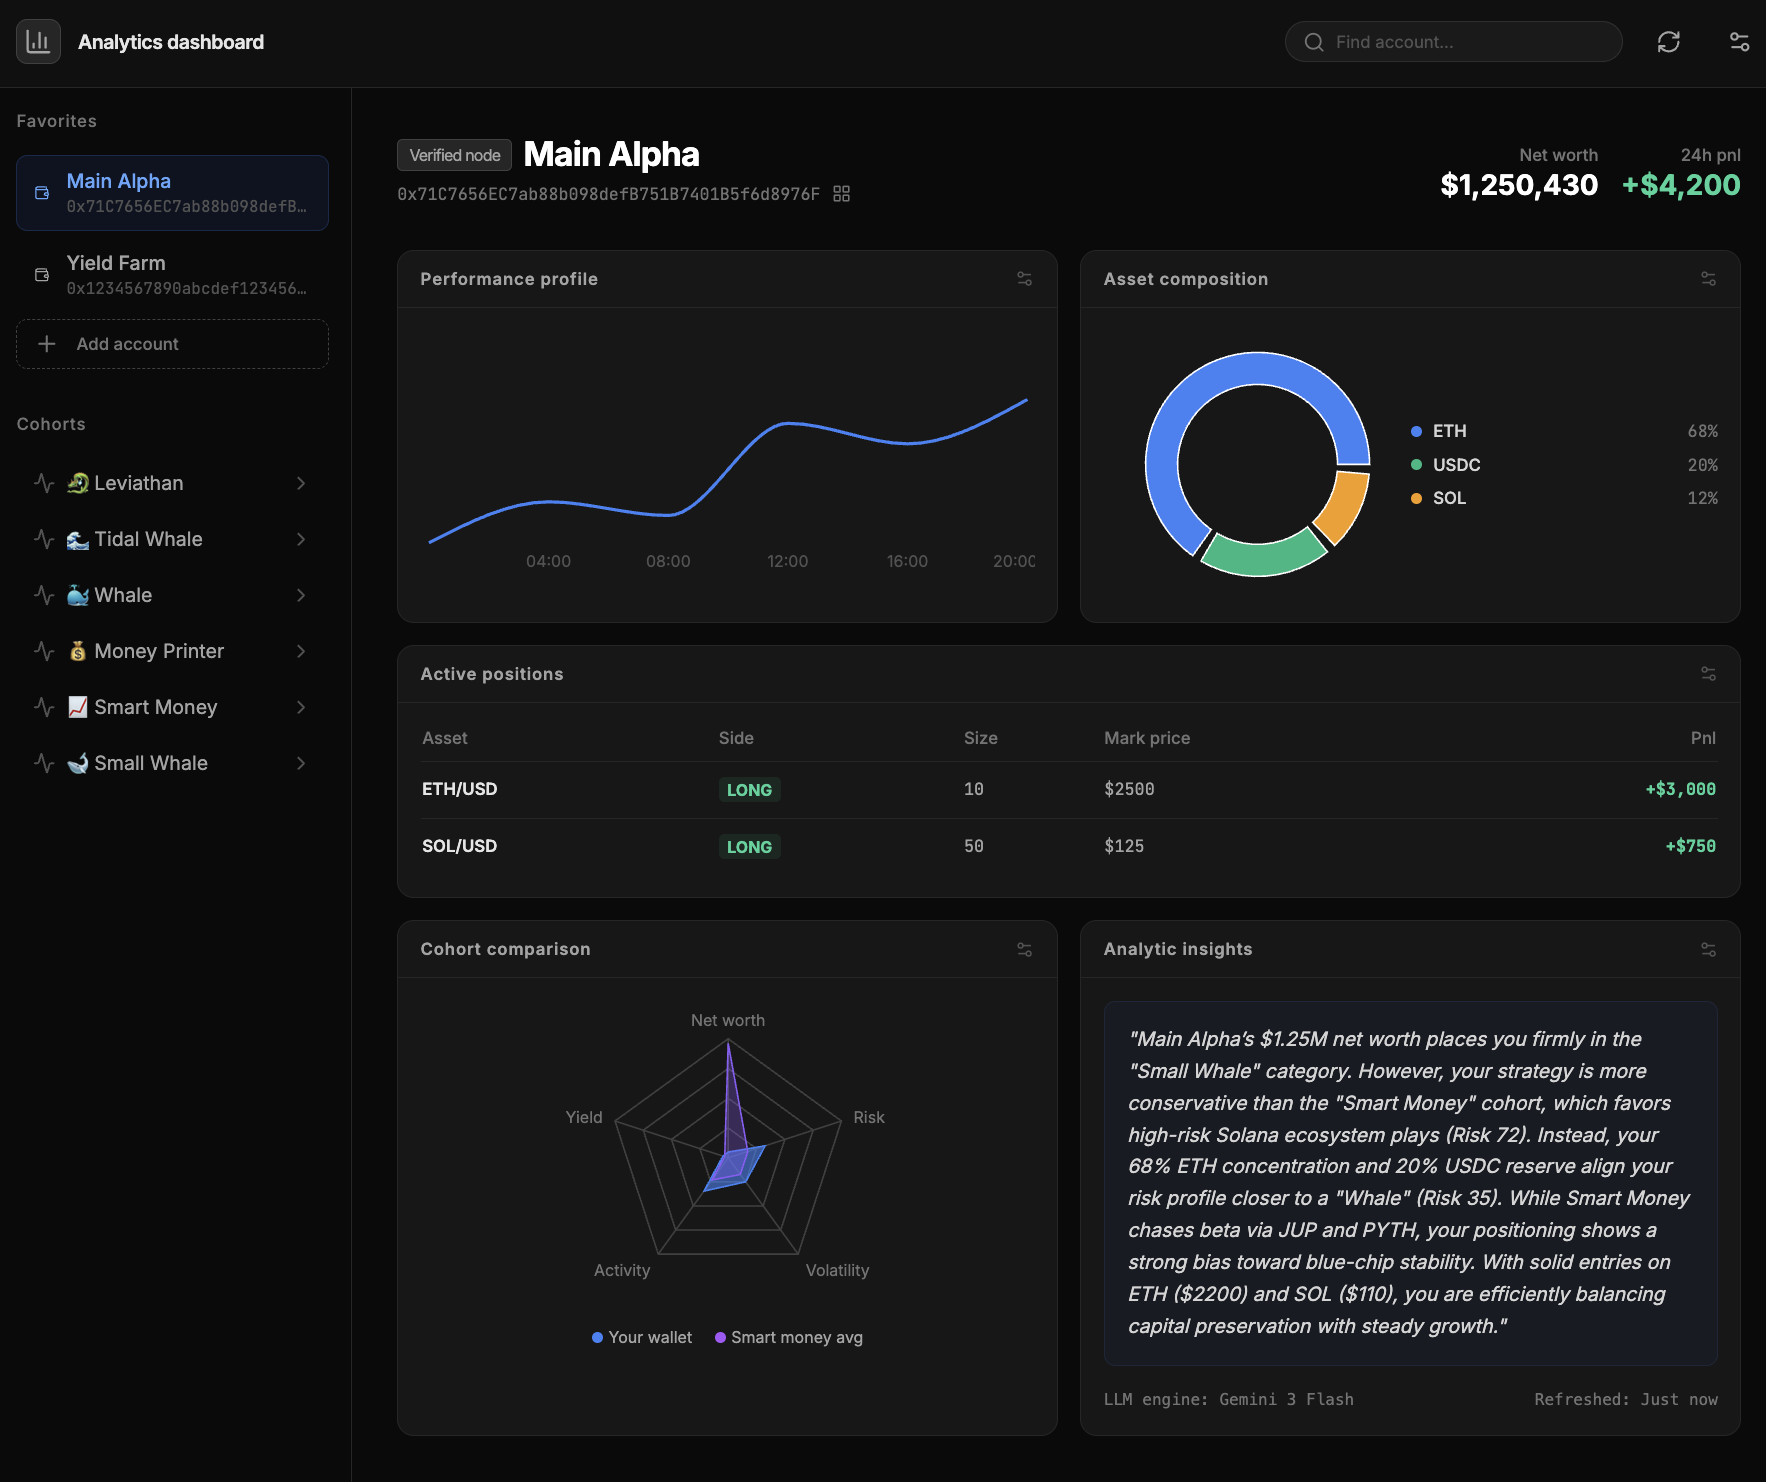The image size is (1766, 1482).
Task: Open Performance profile panel settings icon
Action: point(1024,279)
